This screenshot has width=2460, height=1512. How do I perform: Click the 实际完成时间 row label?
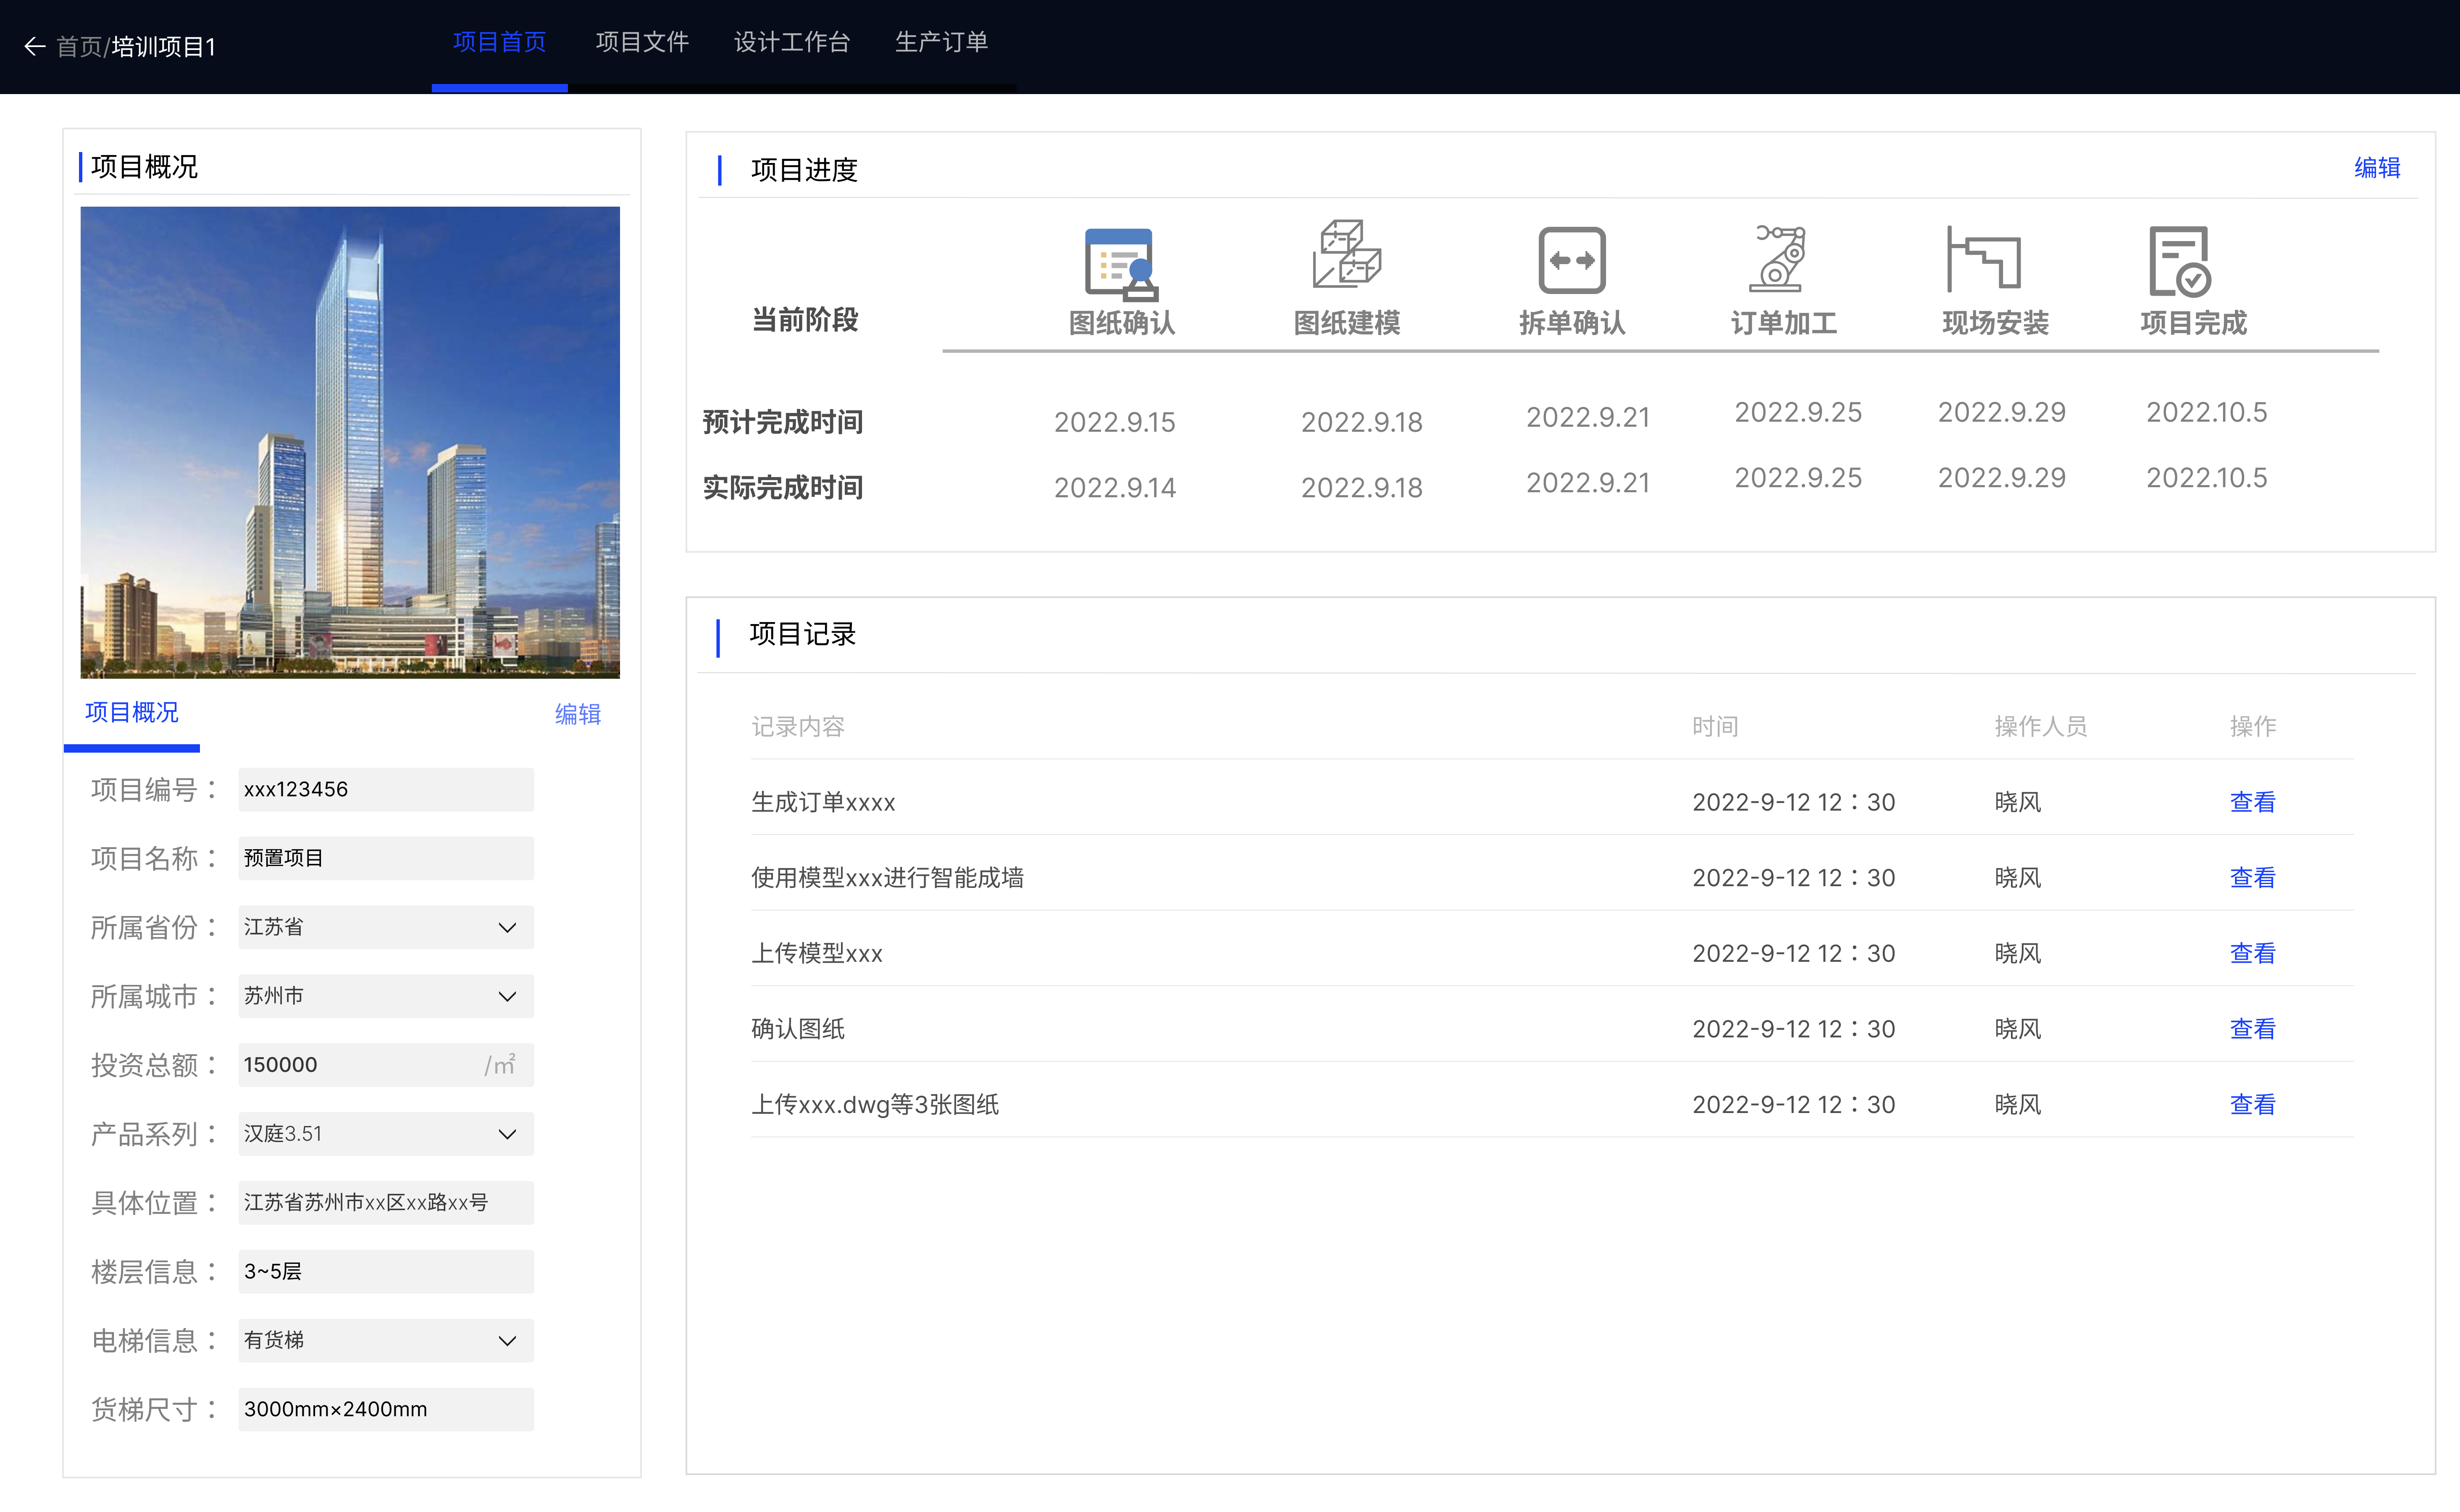tap(782, 488)
